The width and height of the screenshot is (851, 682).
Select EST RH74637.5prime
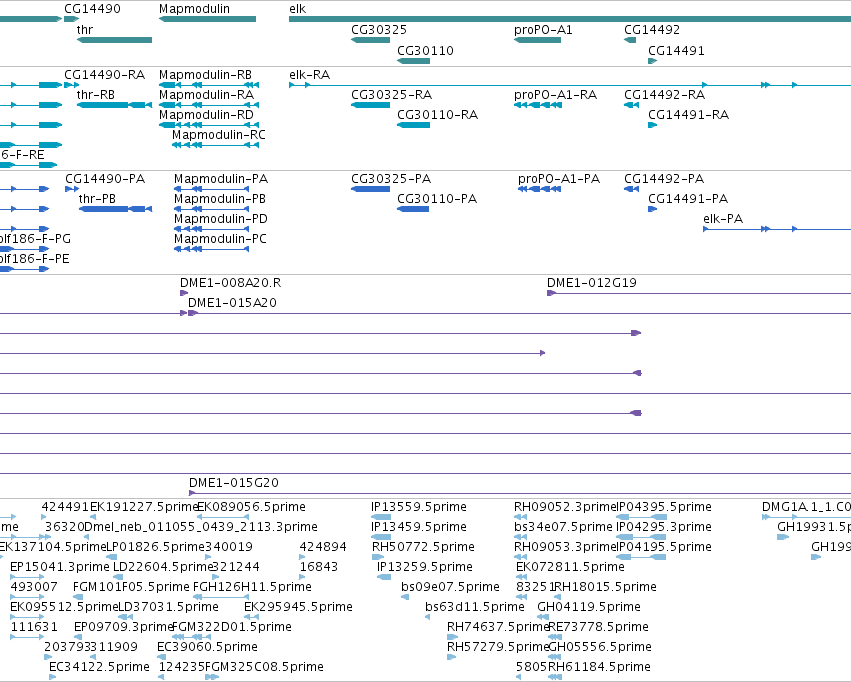pyautogui.click(x=498, y=627)
